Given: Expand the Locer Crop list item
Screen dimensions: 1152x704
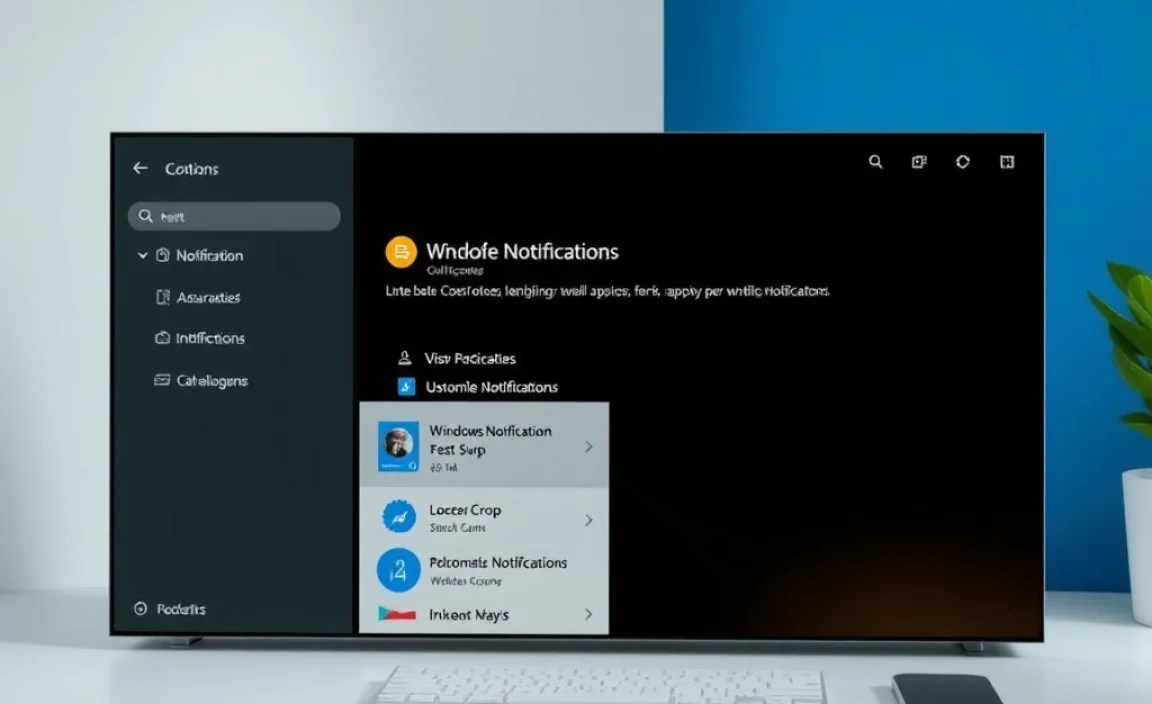Looking at the screenshot, I should (589, 519).
